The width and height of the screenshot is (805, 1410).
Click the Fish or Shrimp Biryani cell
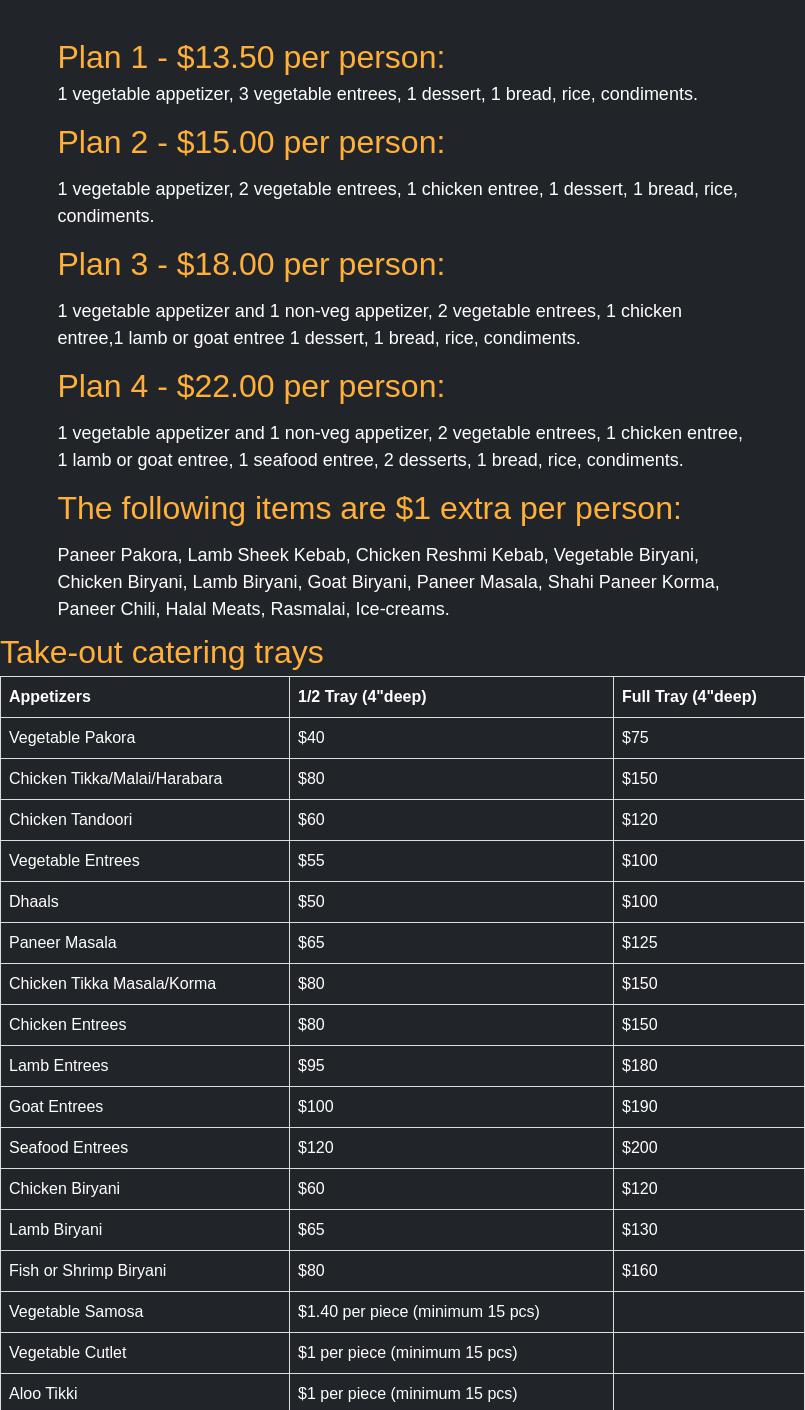tap(88, 1270)
